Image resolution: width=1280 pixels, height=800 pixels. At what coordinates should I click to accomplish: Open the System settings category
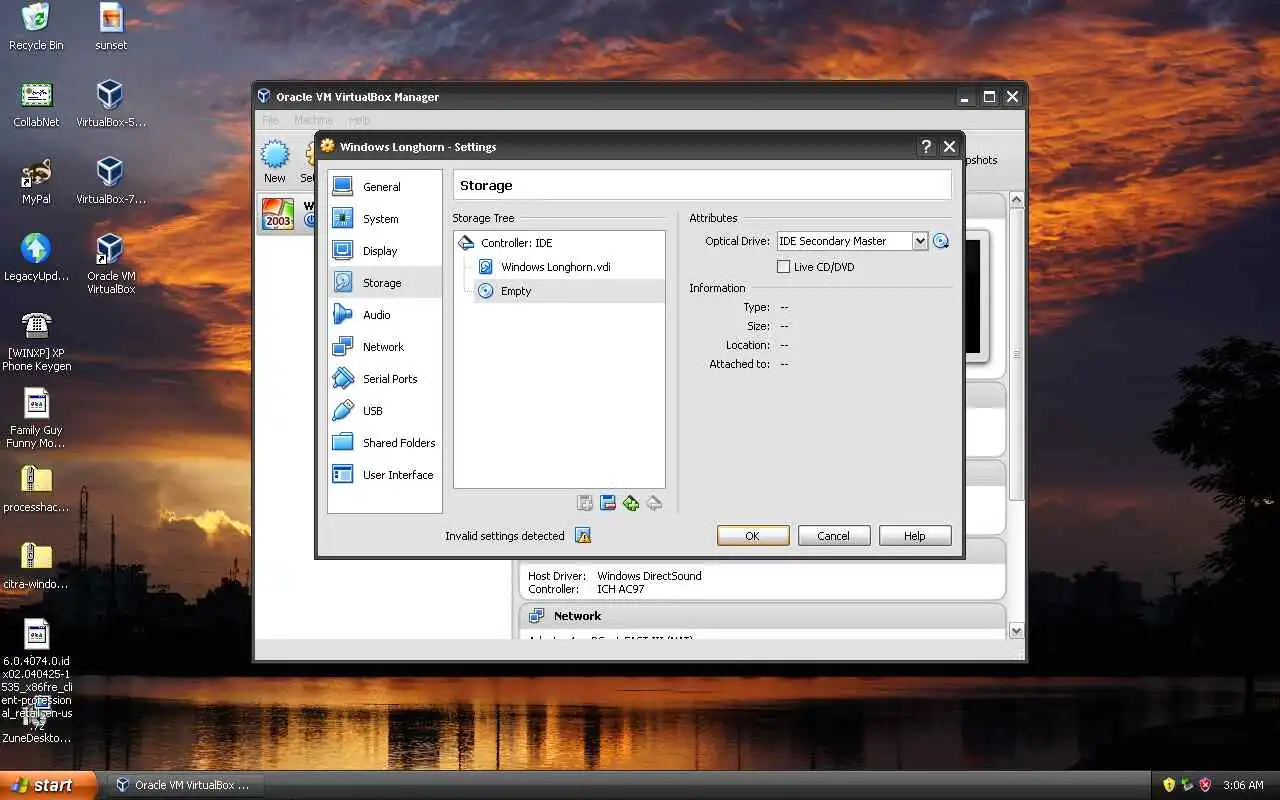(x=384, y=219)
